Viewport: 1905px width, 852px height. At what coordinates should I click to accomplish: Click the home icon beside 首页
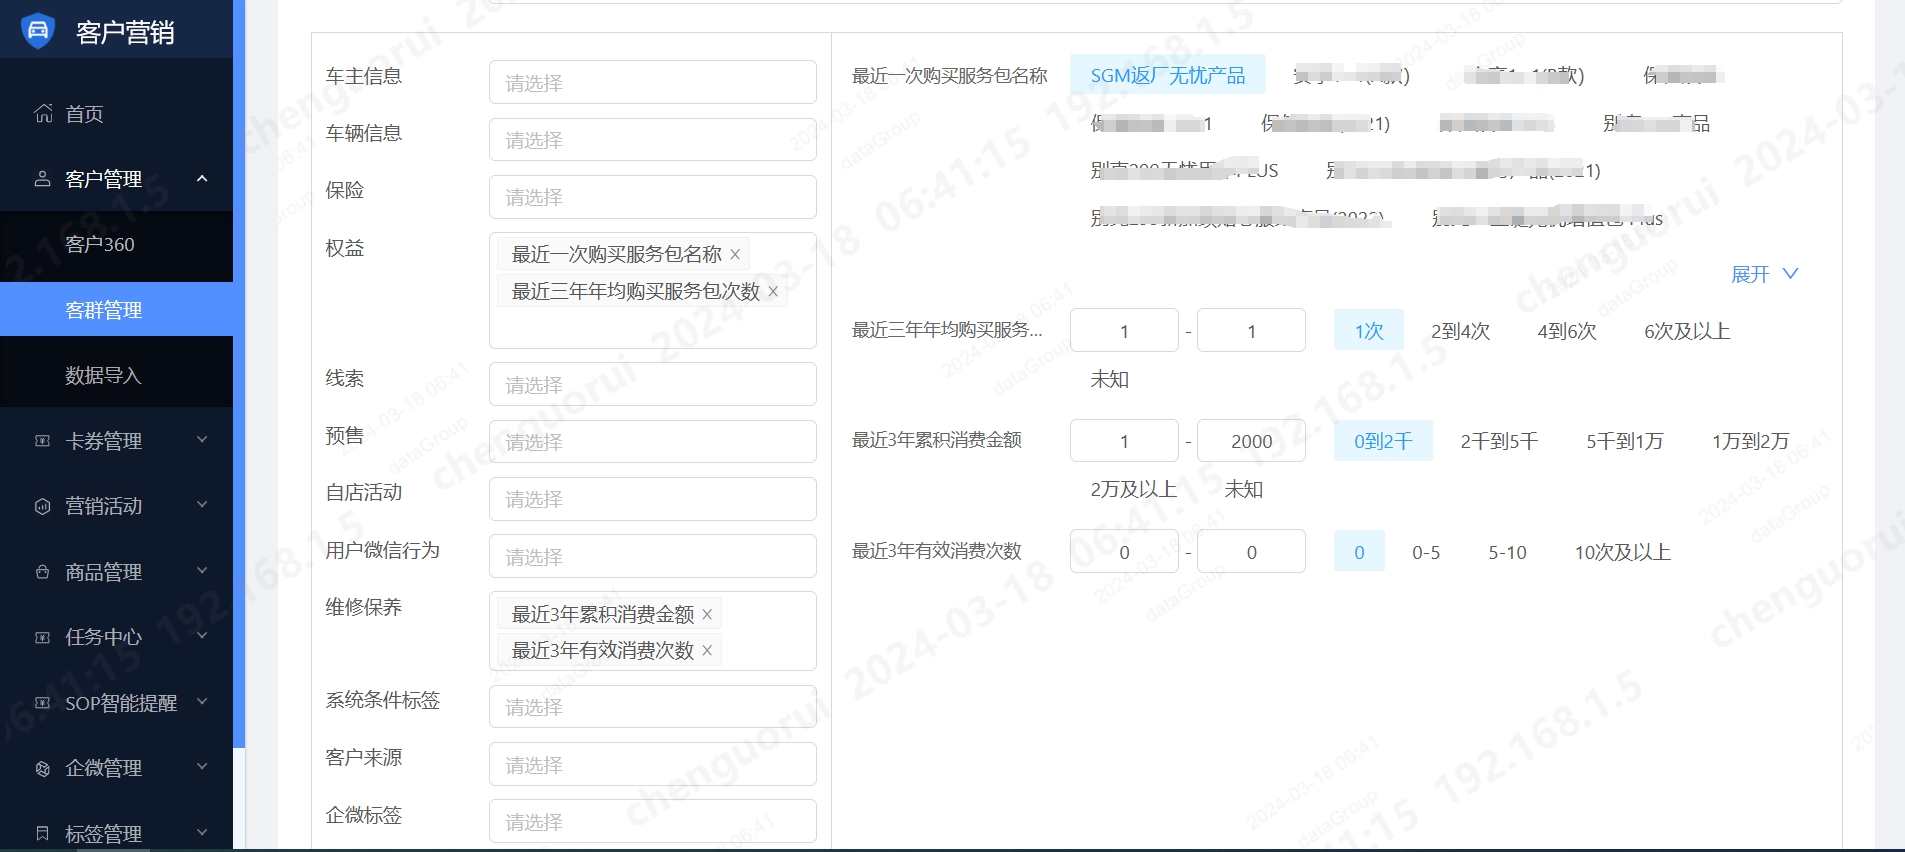43,113
